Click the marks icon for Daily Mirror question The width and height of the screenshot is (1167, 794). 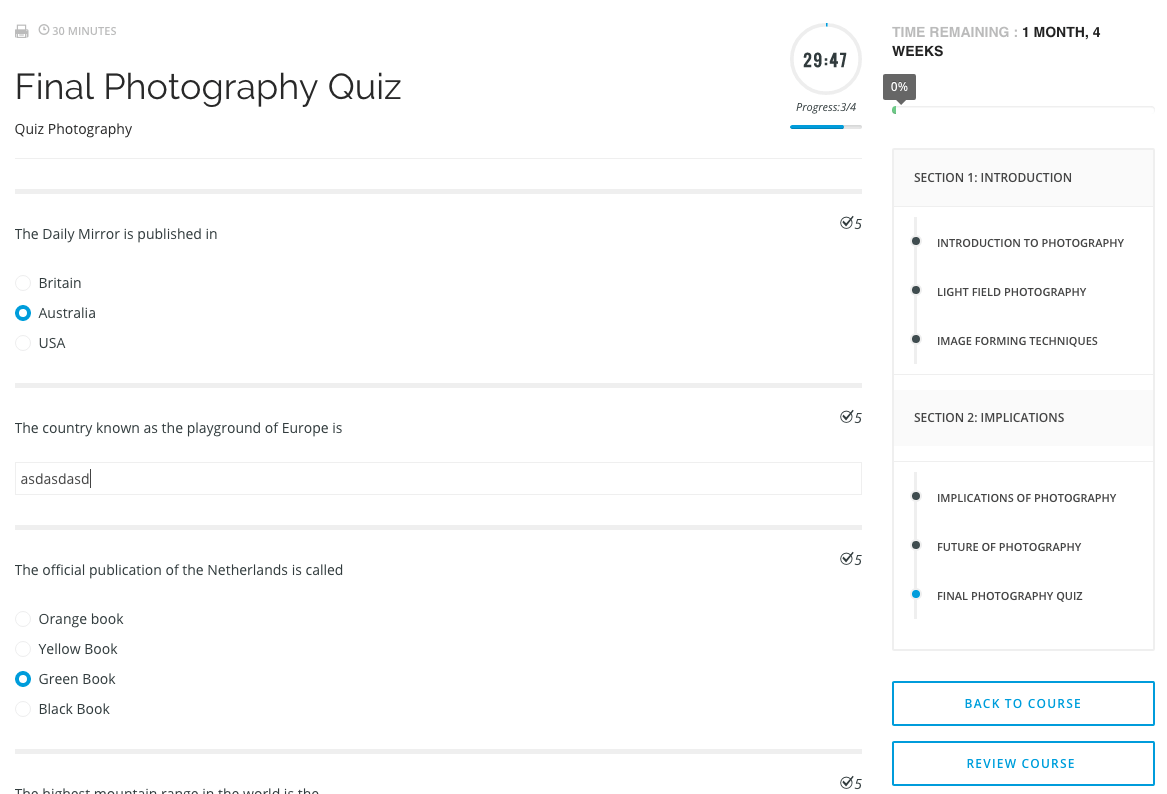pyautogui.click(x=847, y=223)
